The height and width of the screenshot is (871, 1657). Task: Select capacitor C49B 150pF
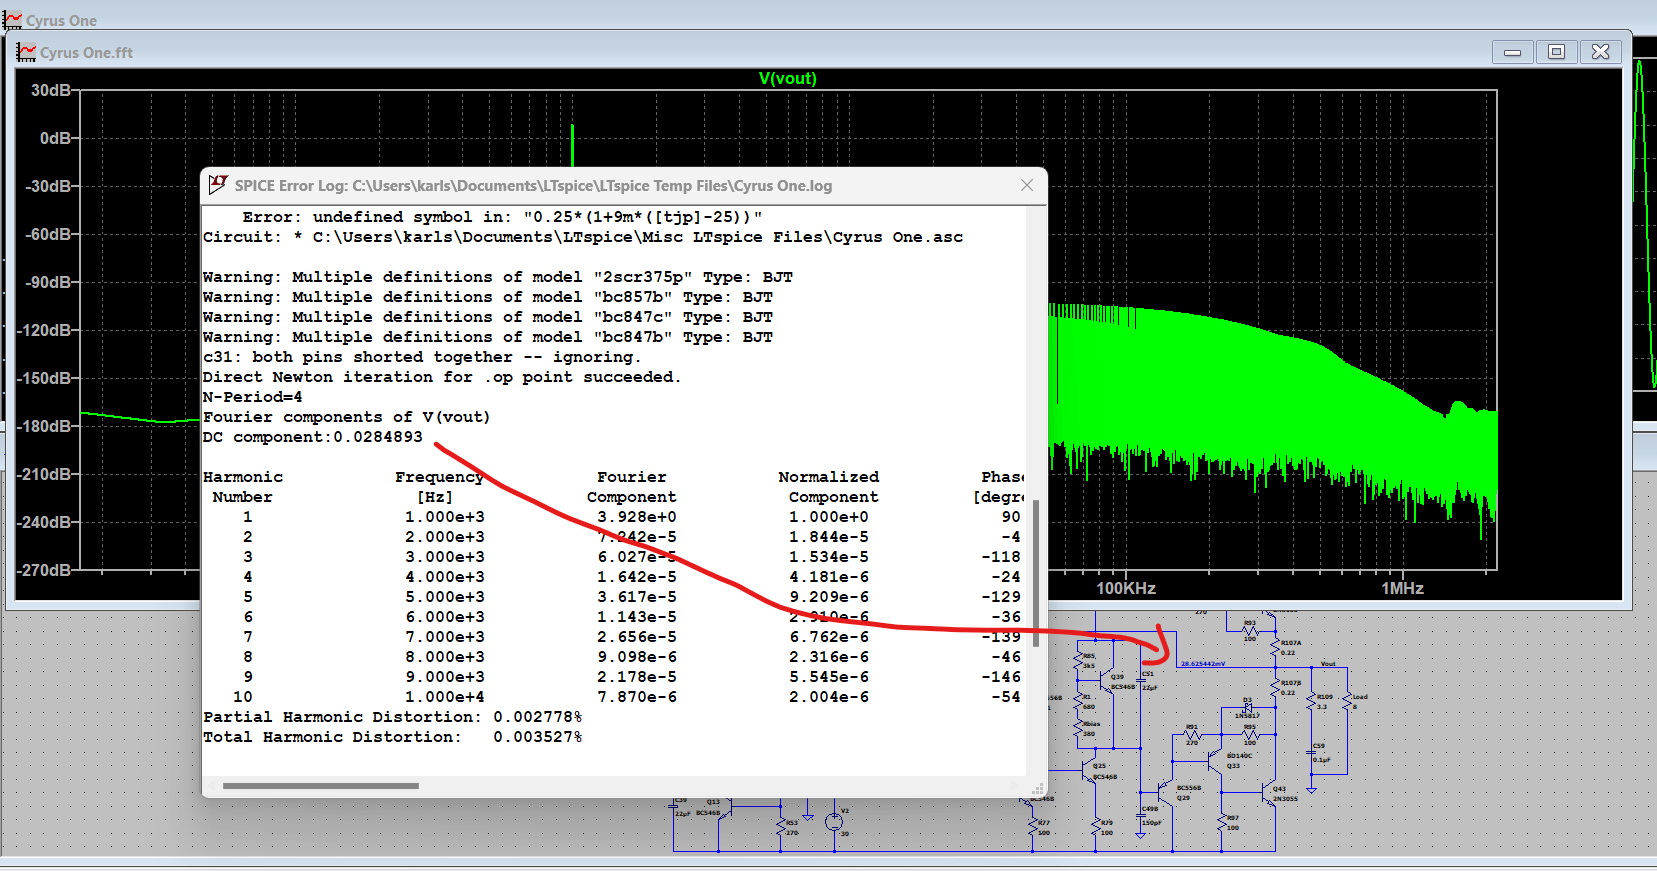pos(1141,815)
